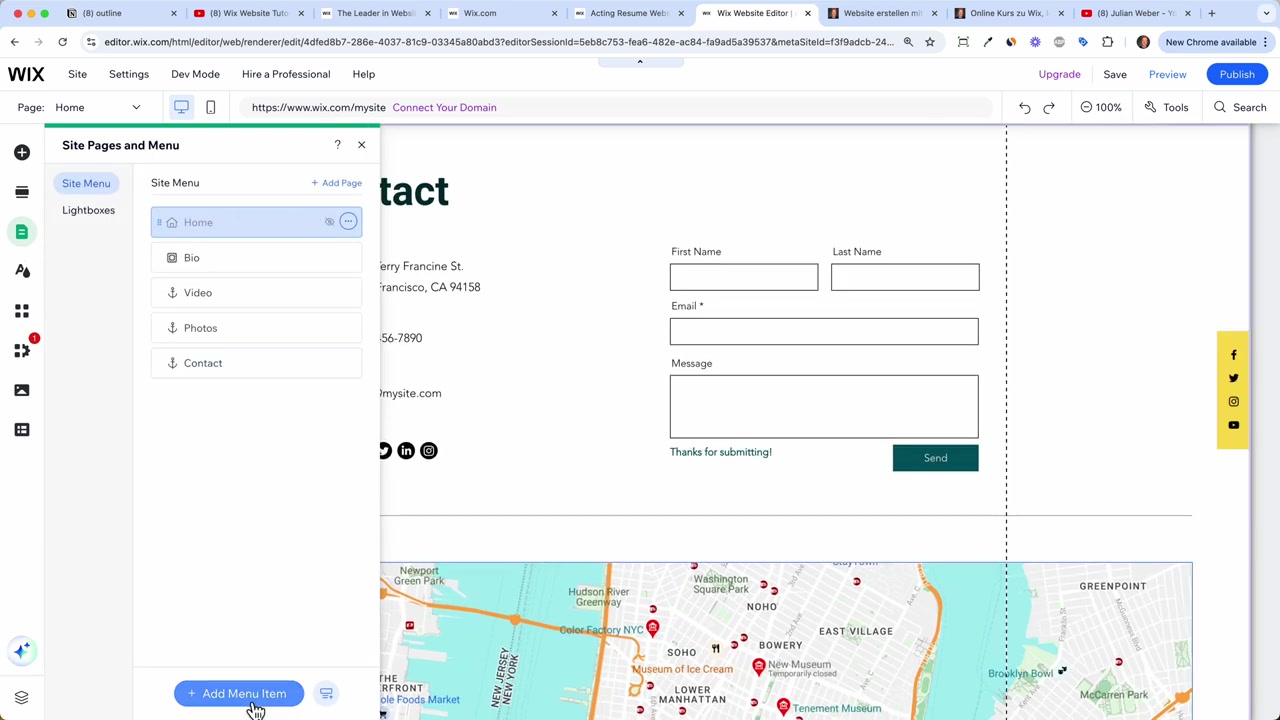1280x720 pixels.
Task: Click the Google Map on canvas
Action: pos(786,641)
